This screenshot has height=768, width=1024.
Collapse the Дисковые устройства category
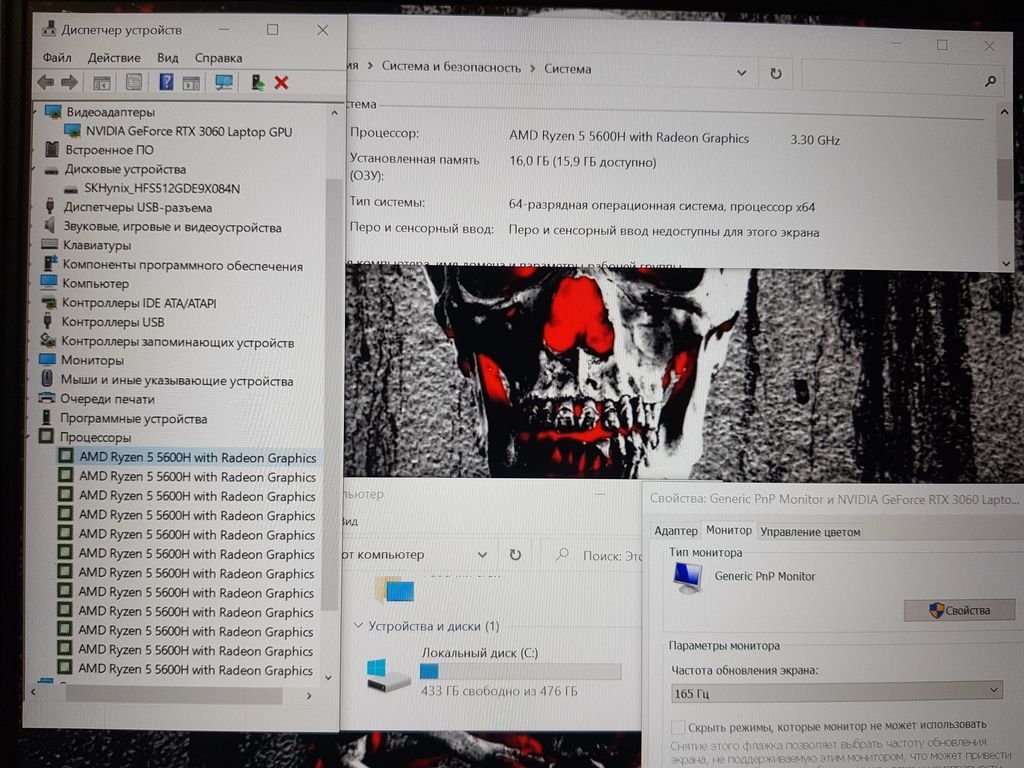point(35,170)
